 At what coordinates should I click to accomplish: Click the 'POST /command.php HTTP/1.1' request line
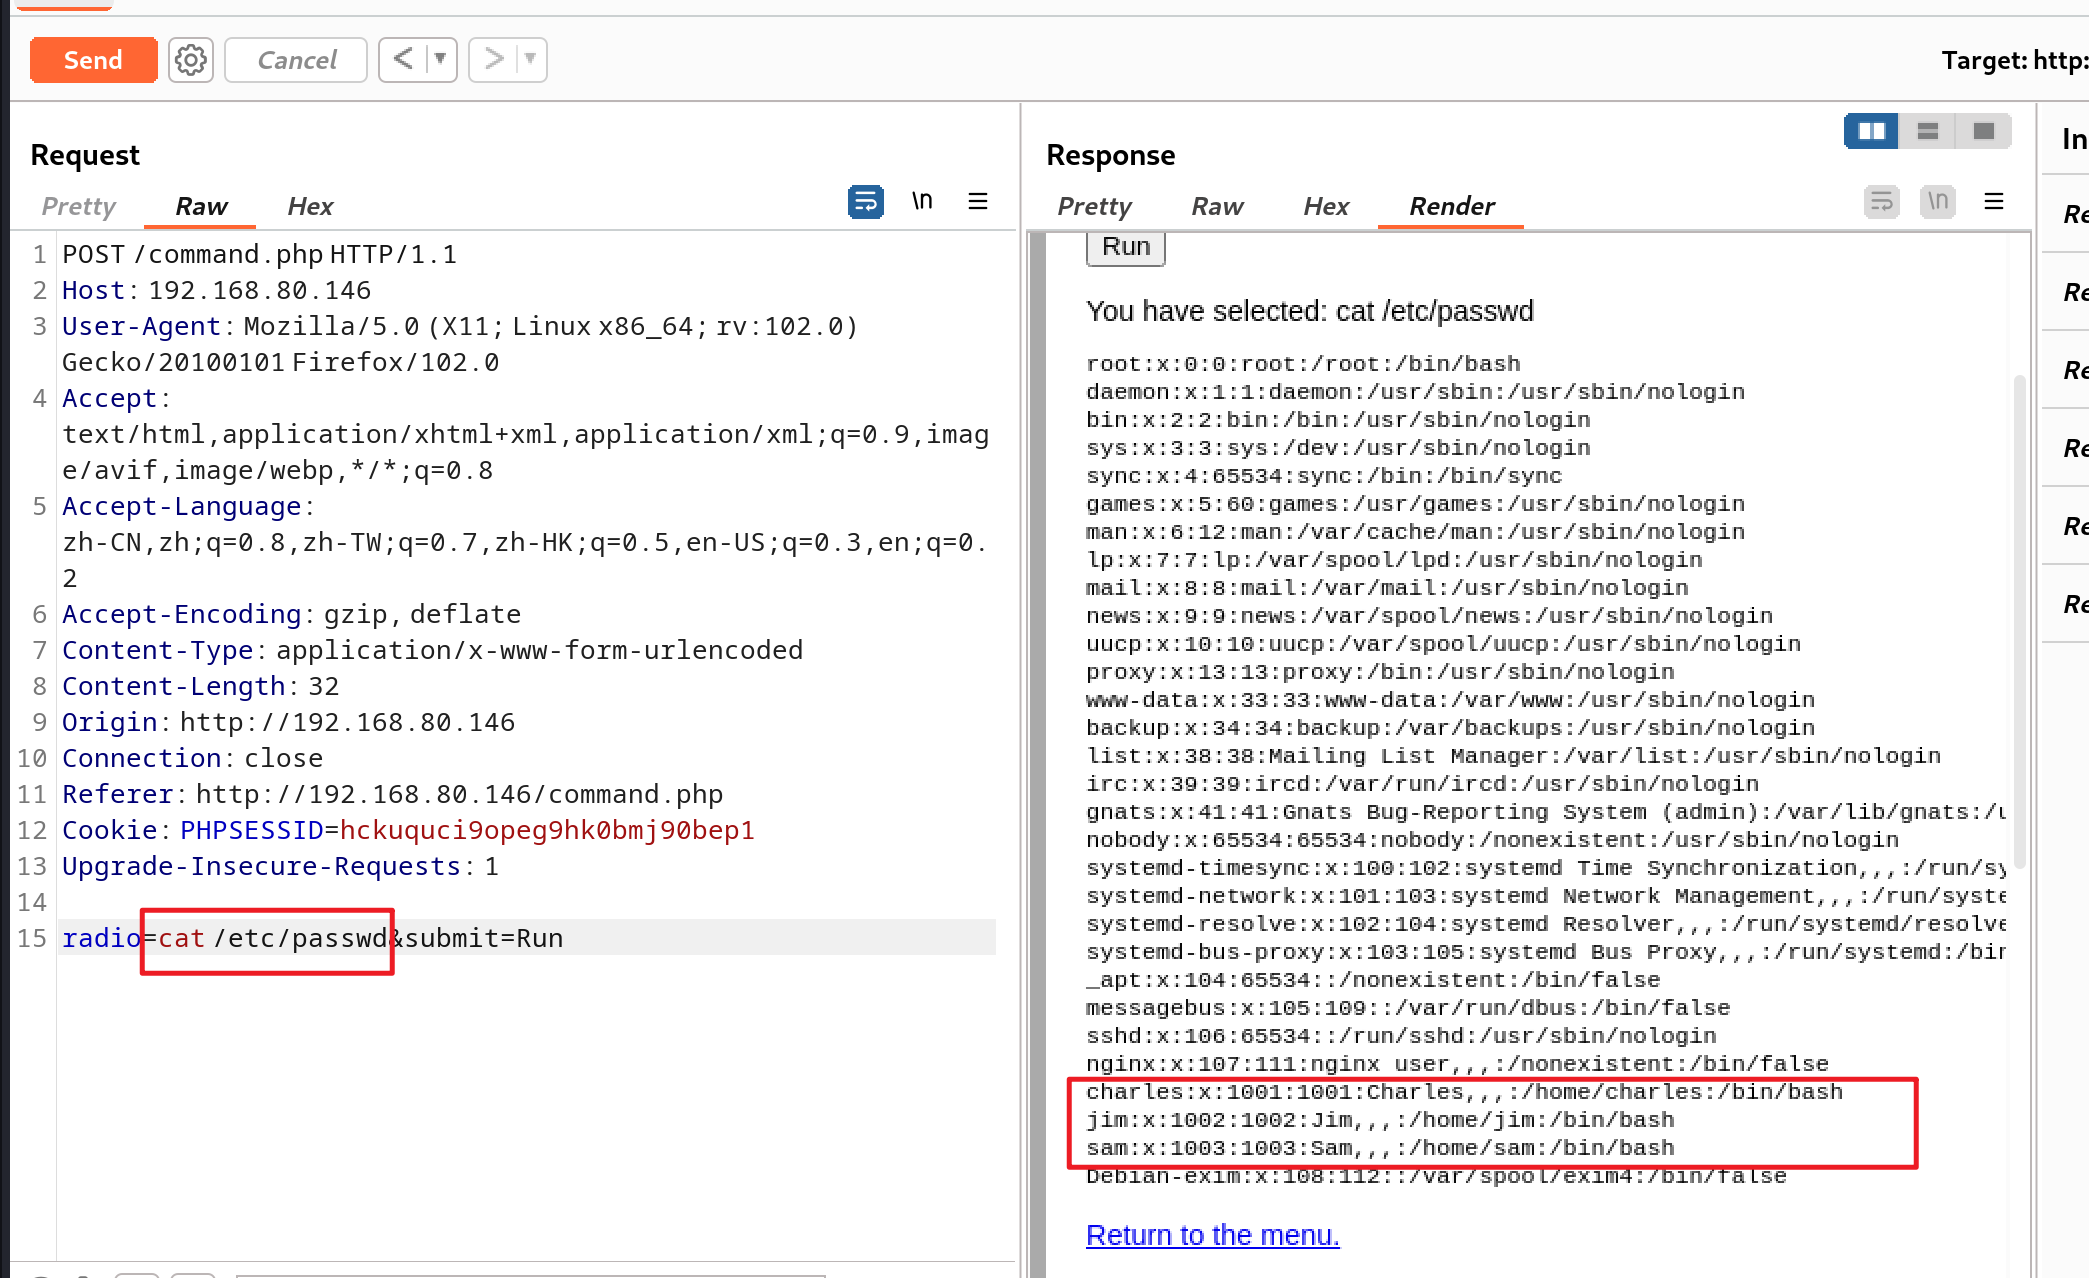click(259, 254)
